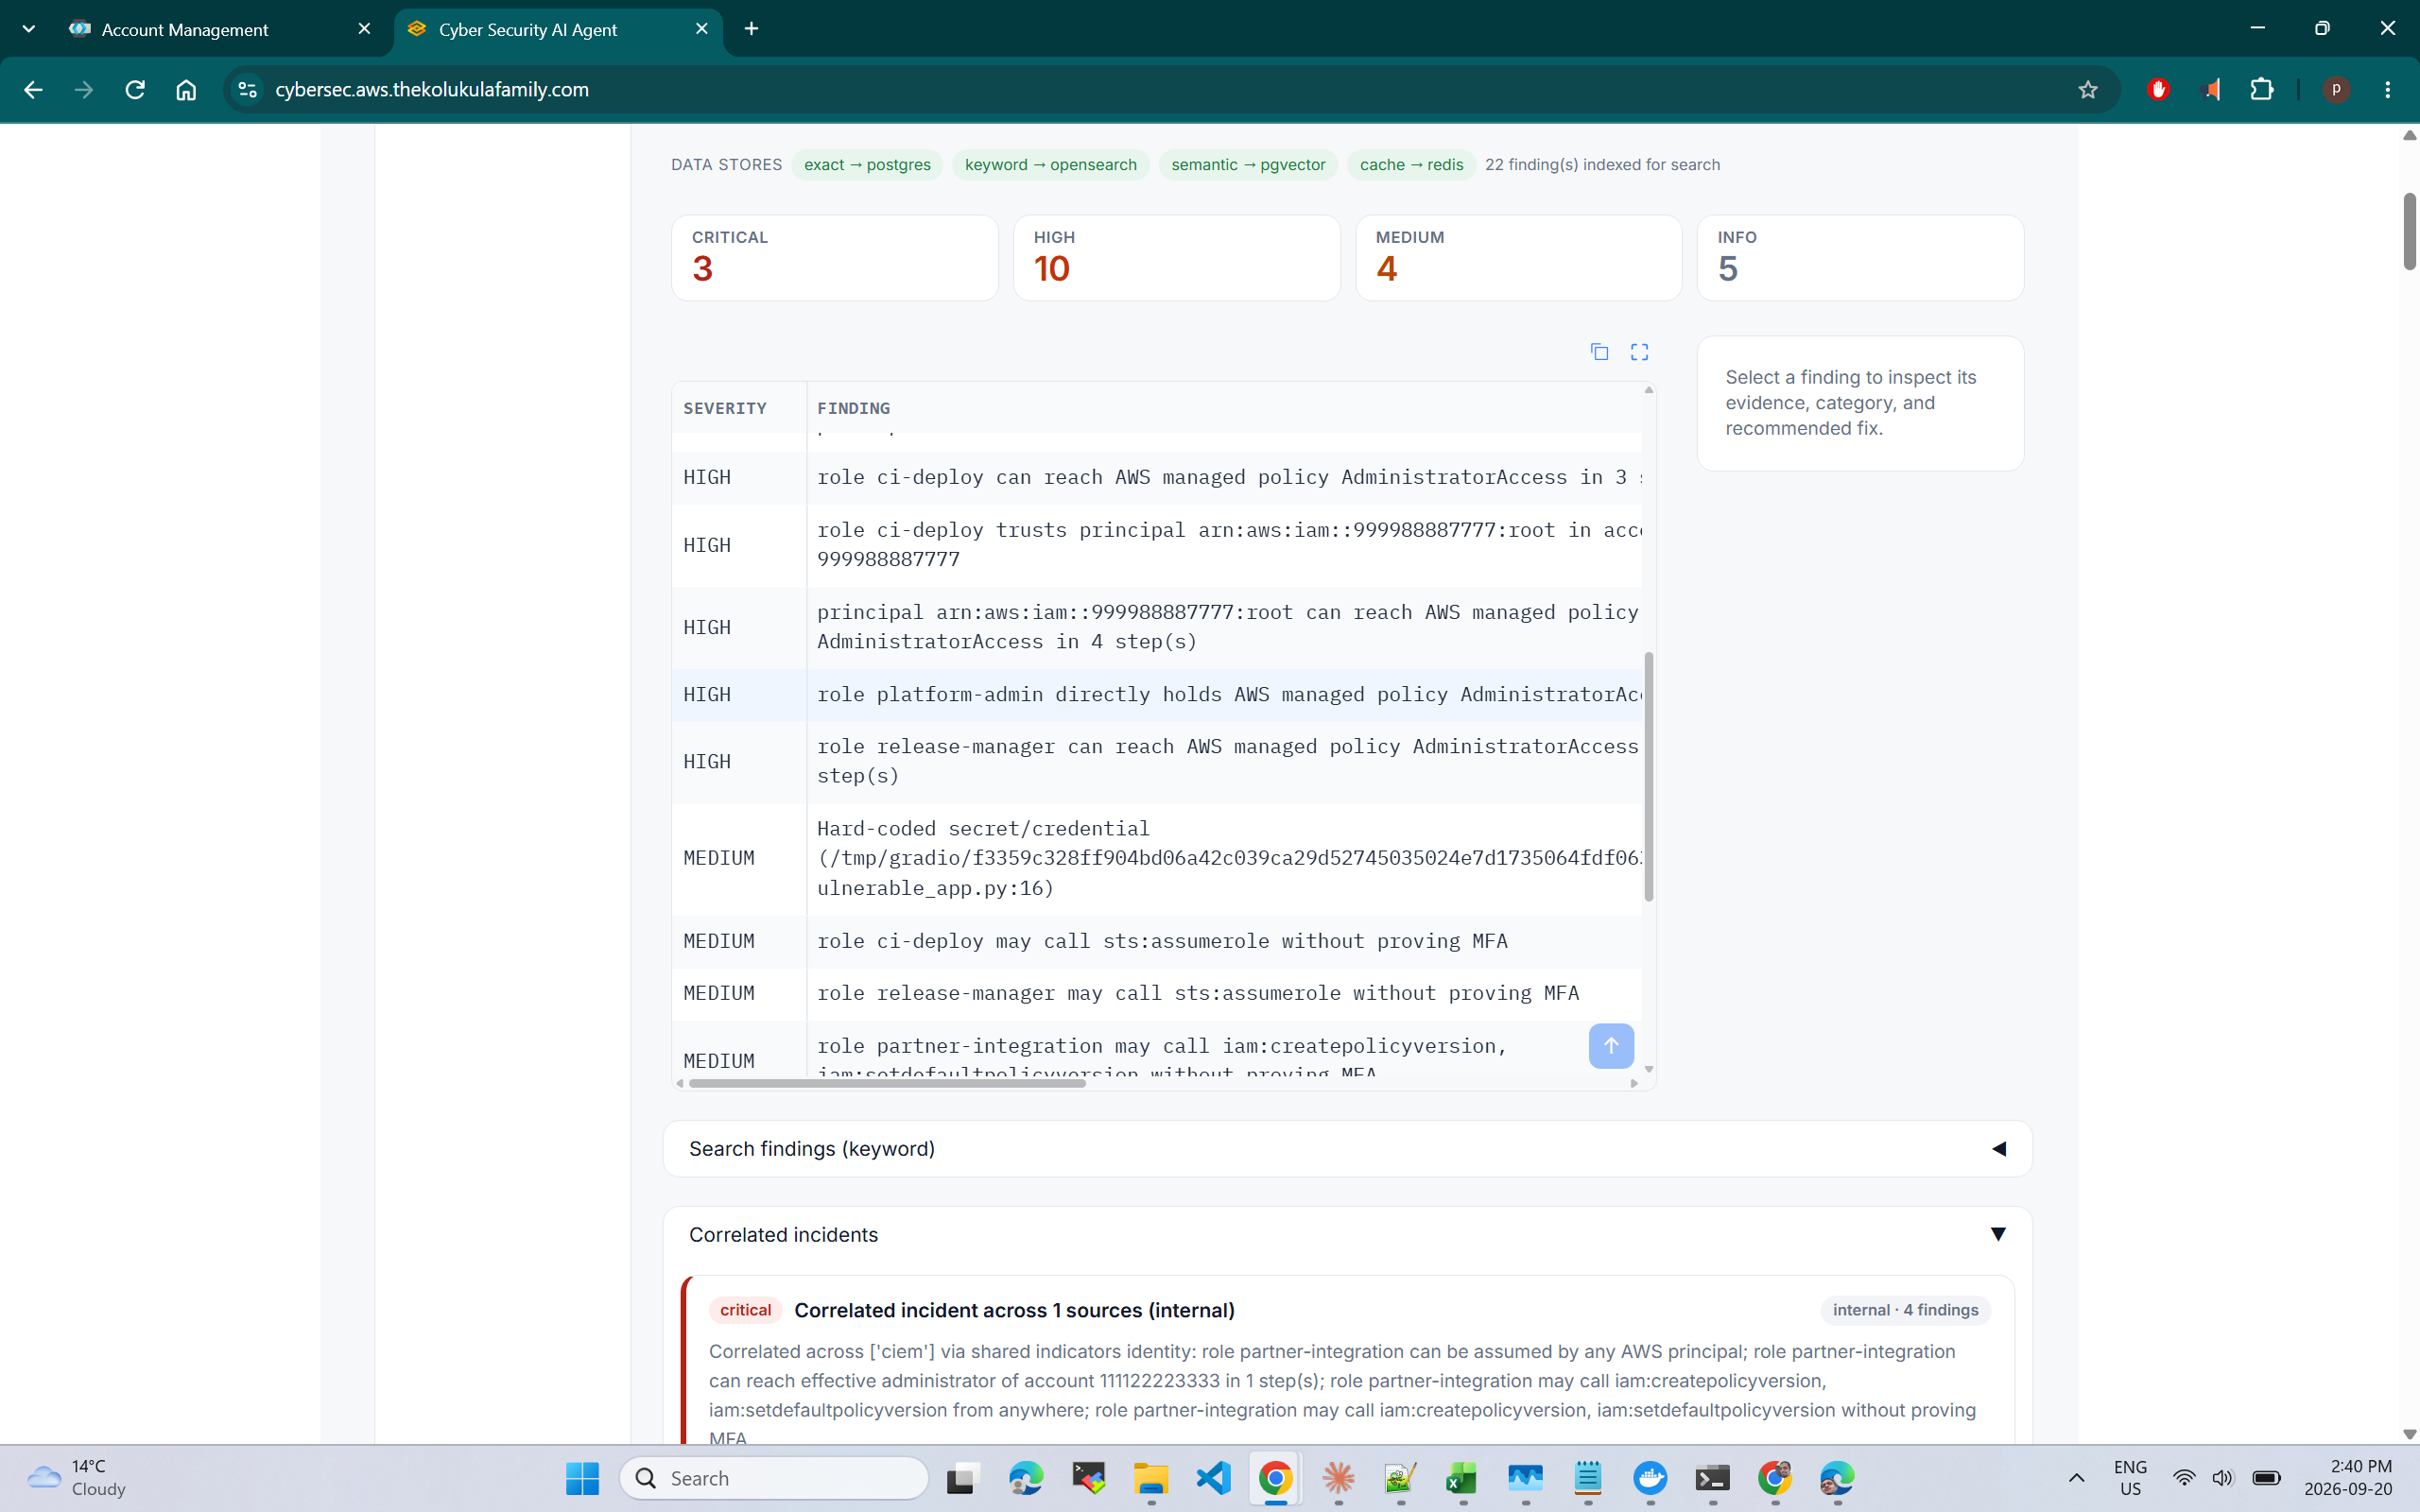This screenshot has height=1512, width=2420.
Task: Click the Windows taskbar Search box
Action: click(774, 1478)
